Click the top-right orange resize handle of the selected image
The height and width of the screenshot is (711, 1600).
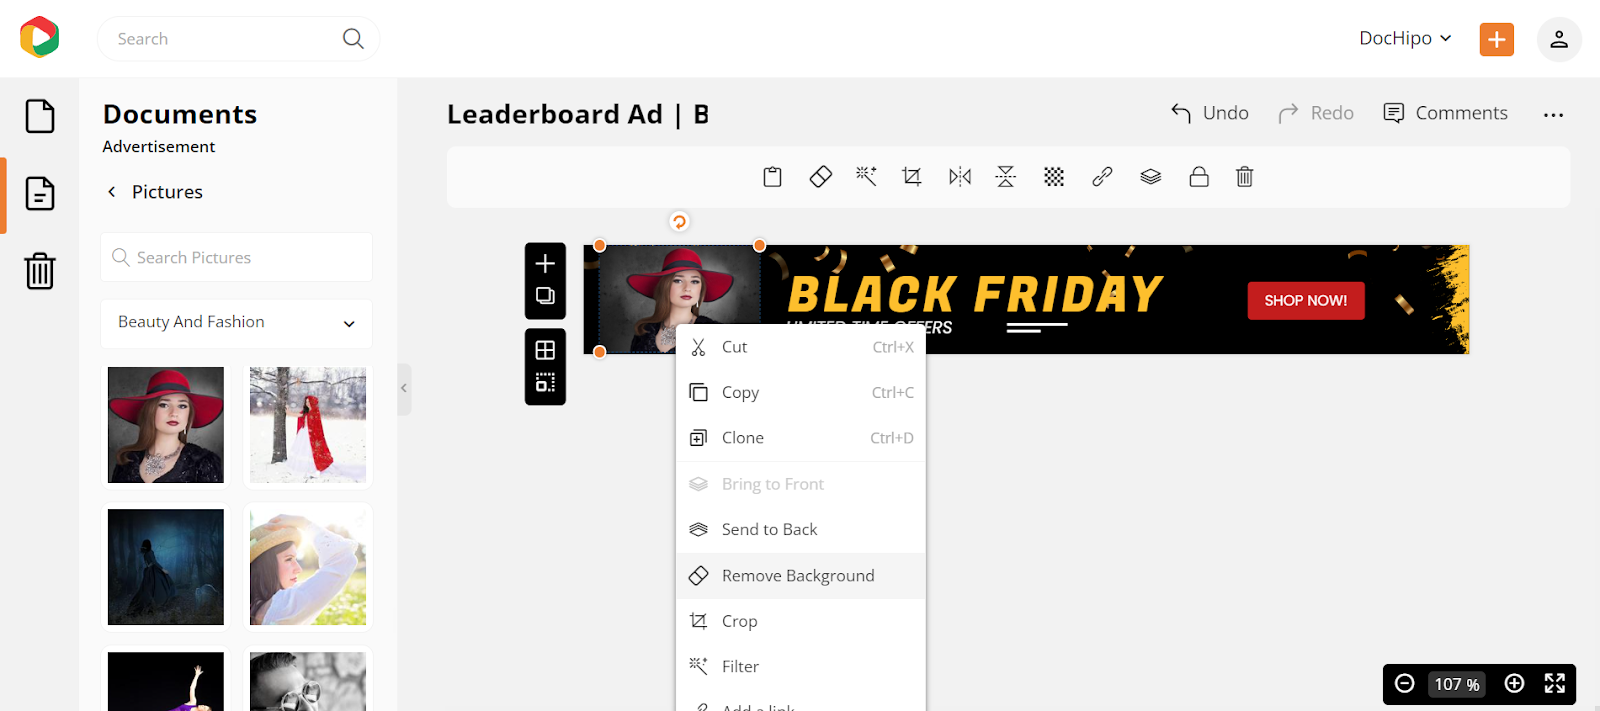point(759,245)
